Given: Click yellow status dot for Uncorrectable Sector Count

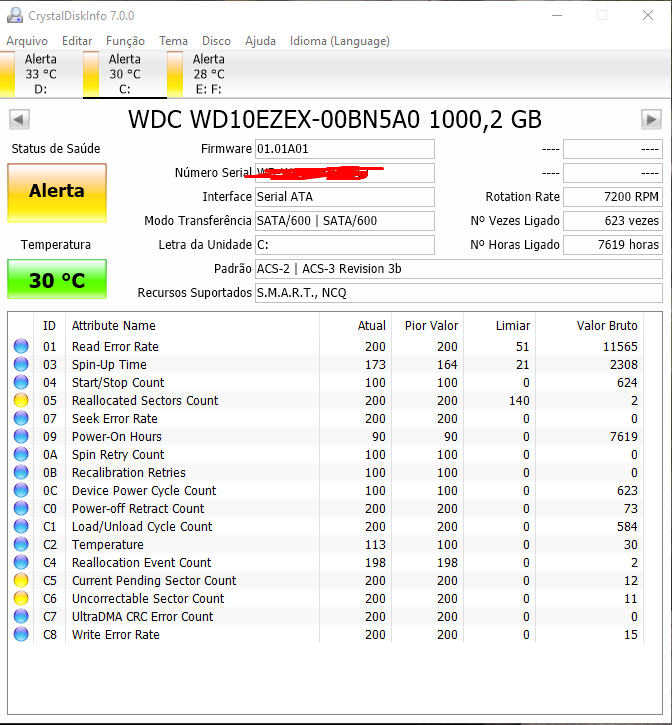Looking at the screenshot, I should (x=21, y=599).
